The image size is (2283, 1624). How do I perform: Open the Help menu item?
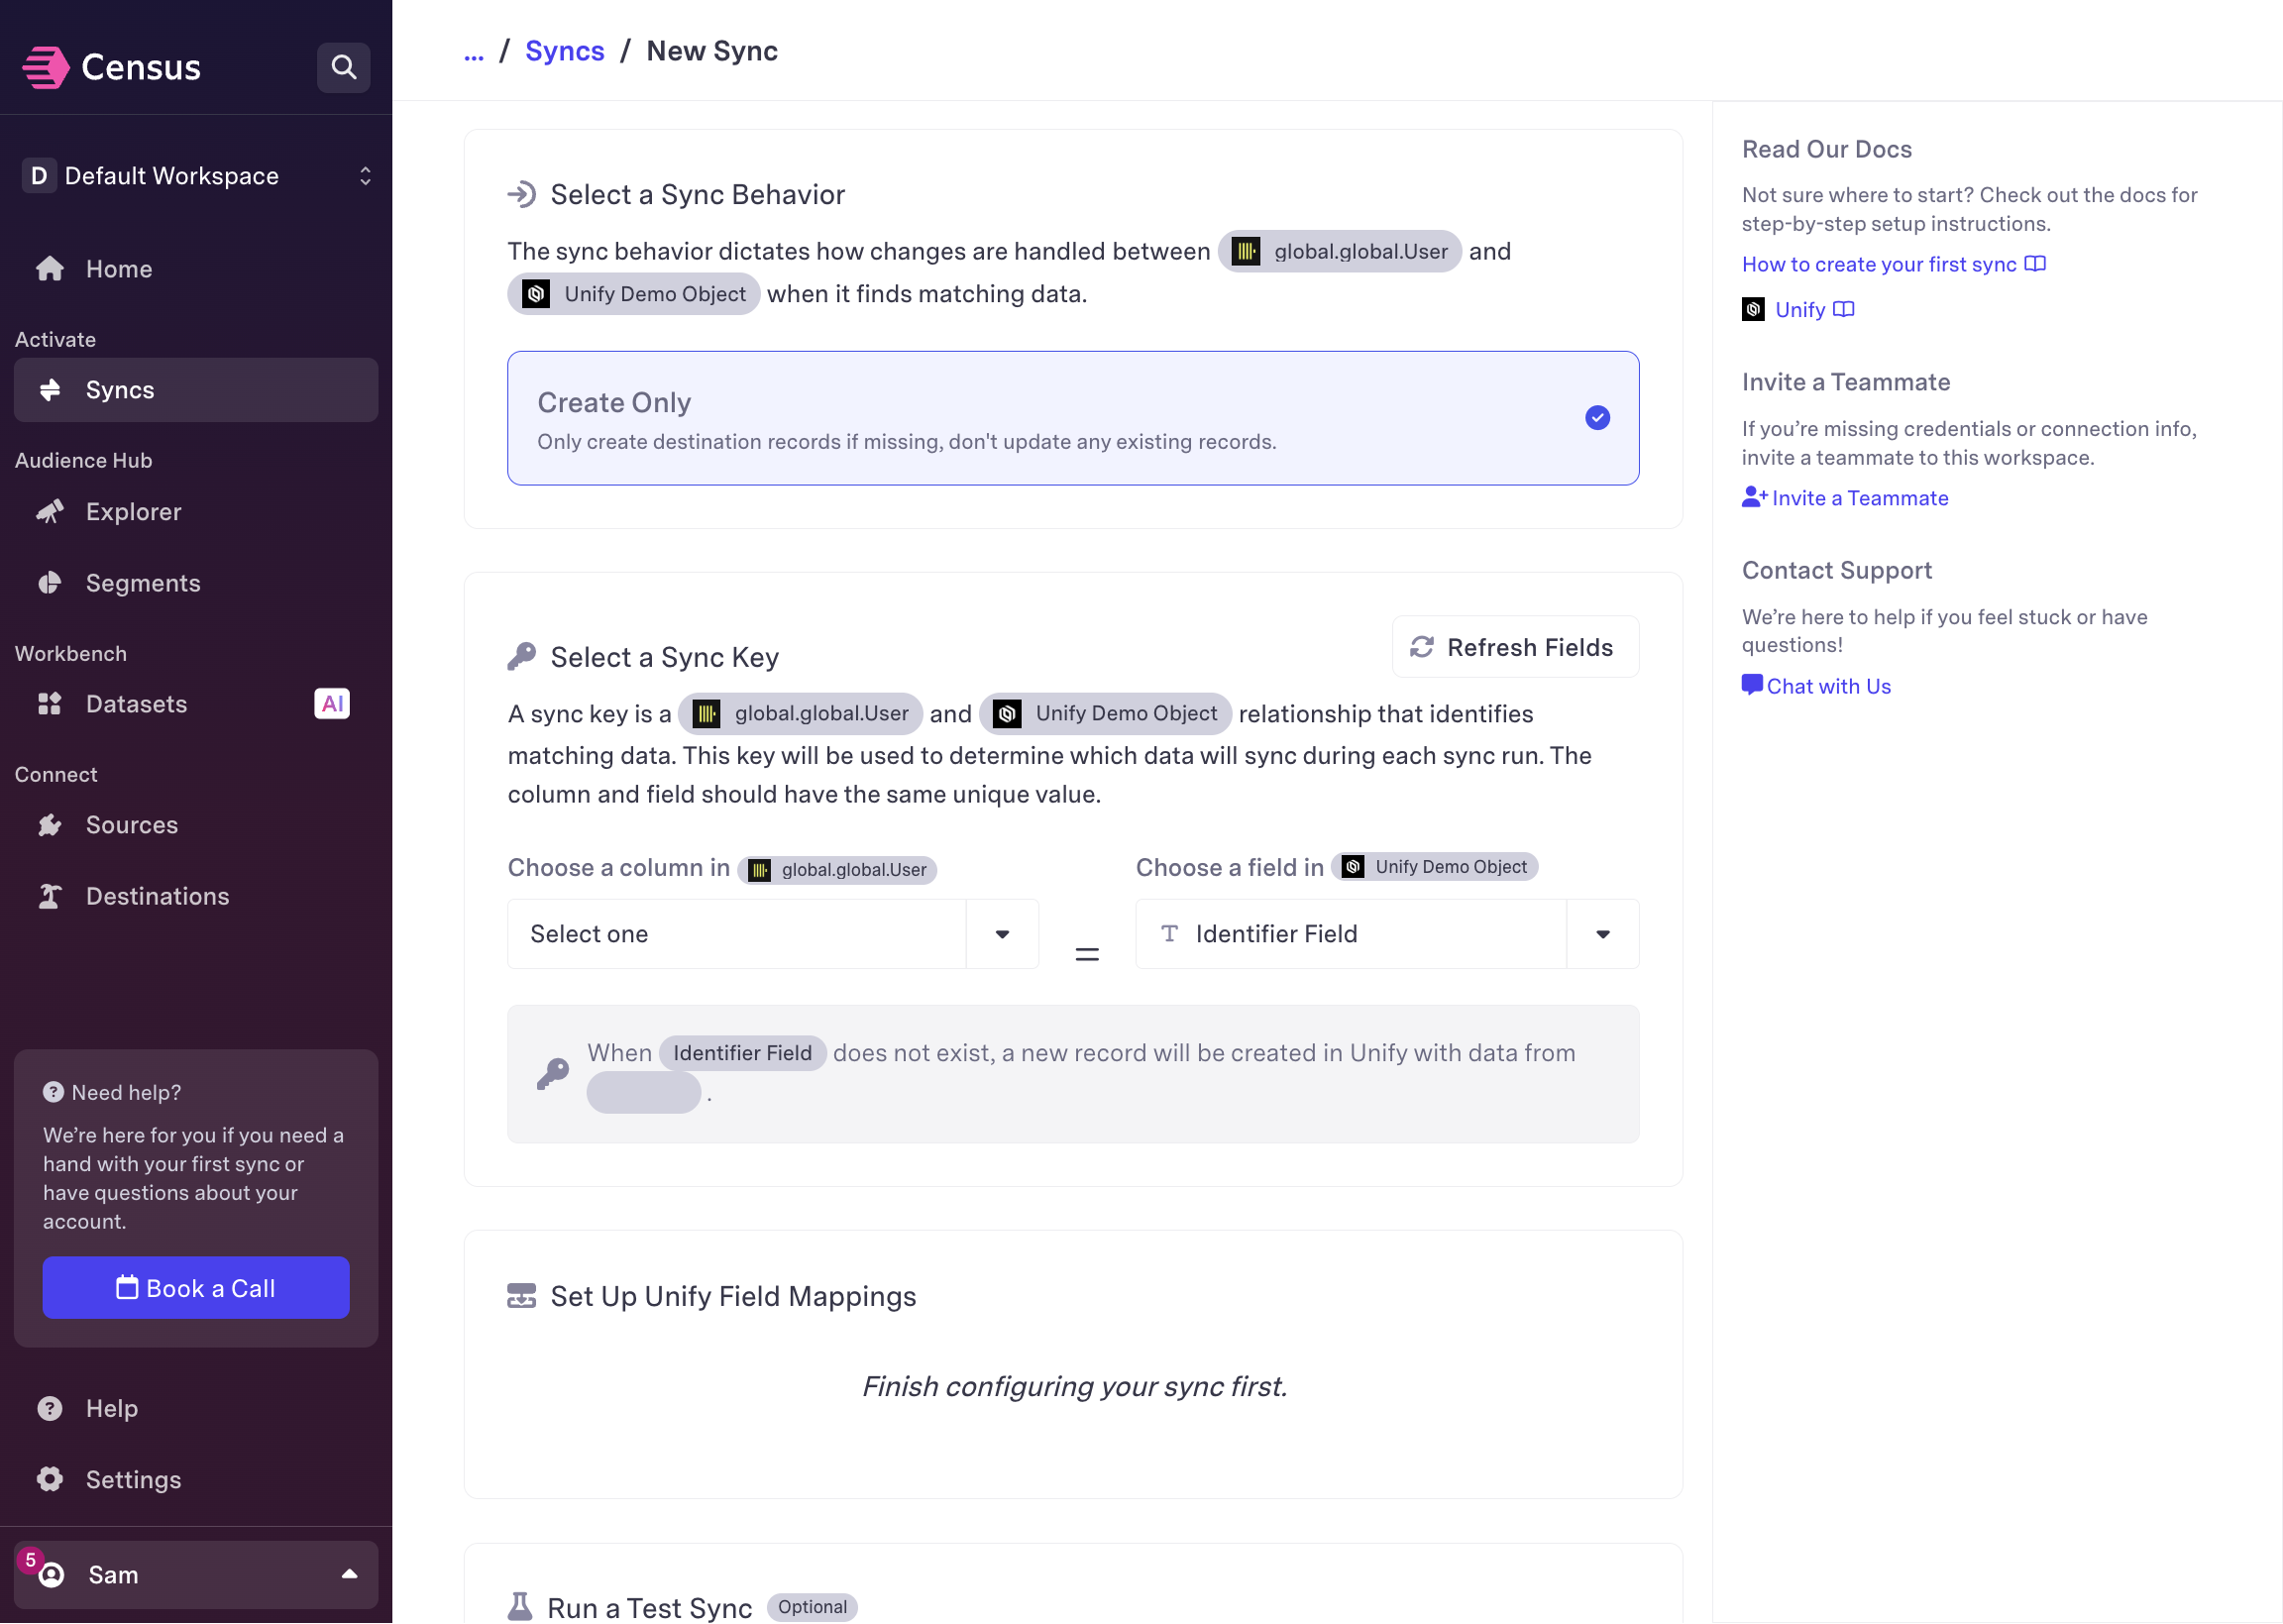point(111,1408)
